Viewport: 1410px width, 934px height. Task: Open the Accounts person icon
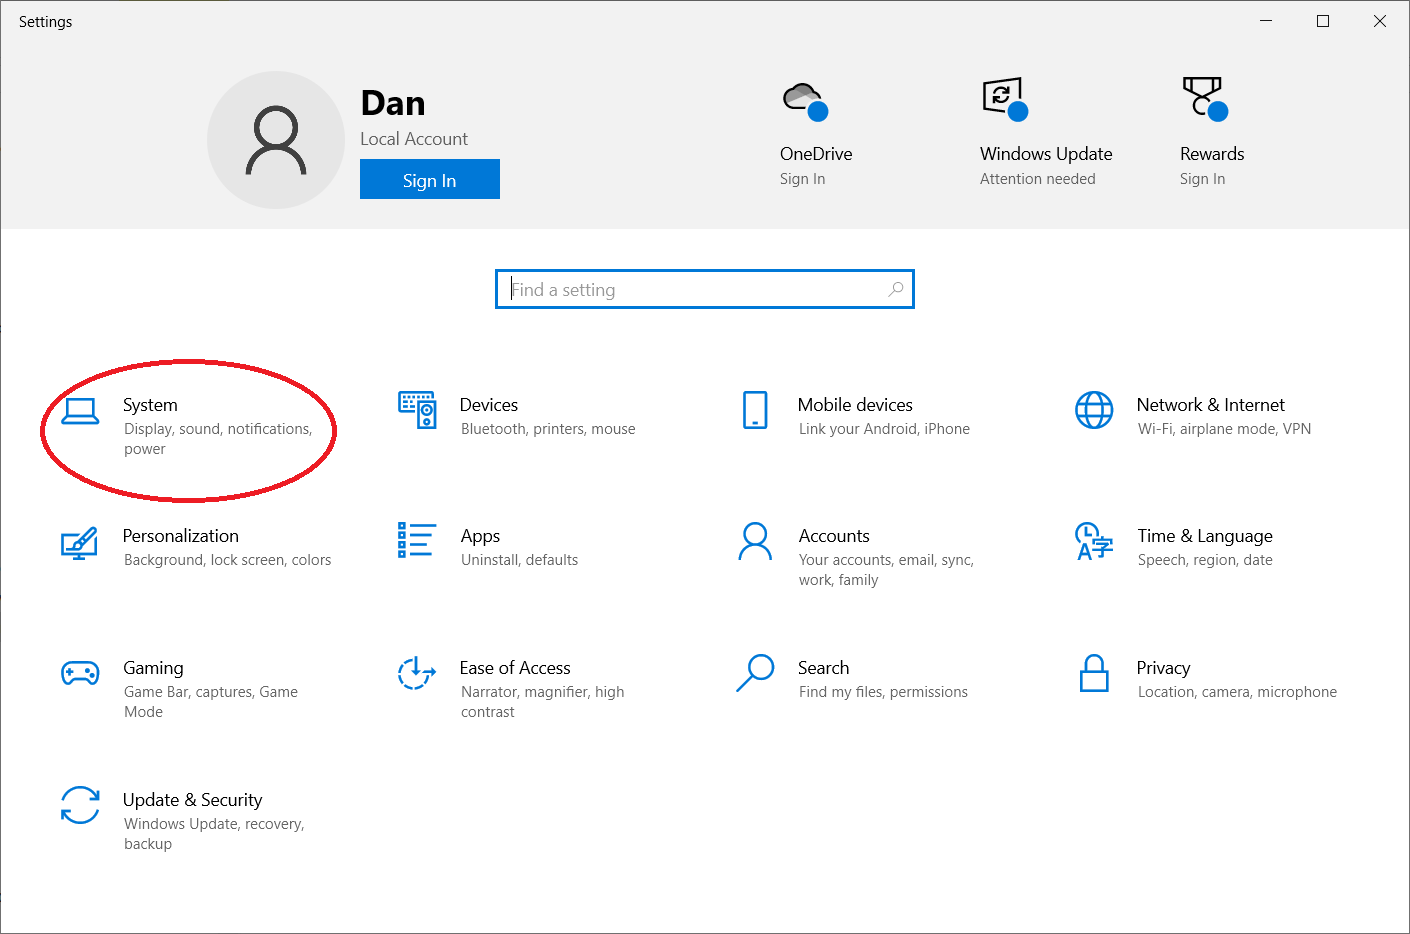755,542
